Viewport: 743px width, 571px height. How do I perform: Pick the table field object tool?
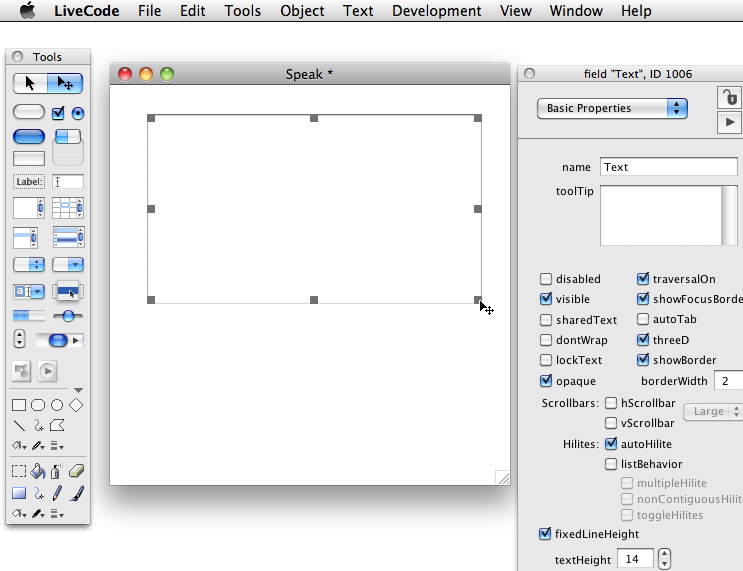point(68,208)
